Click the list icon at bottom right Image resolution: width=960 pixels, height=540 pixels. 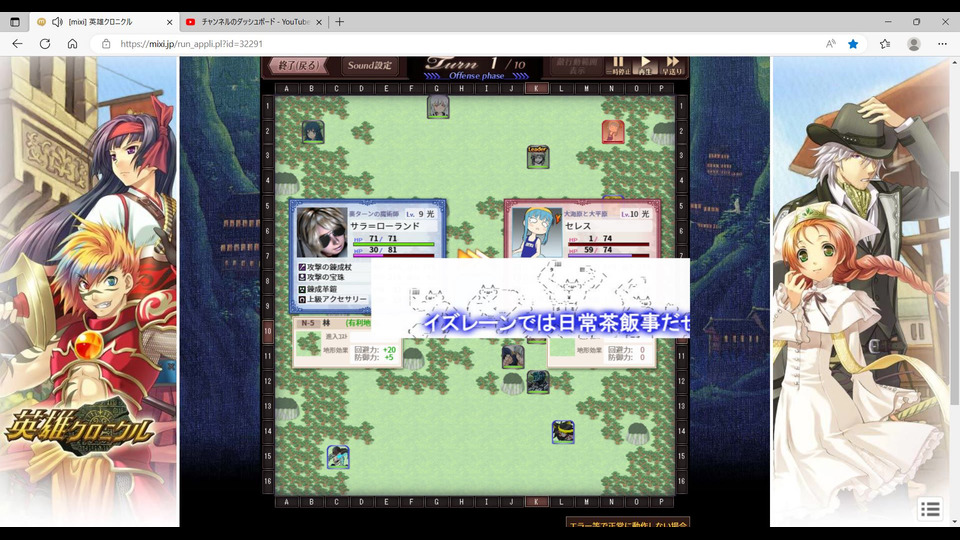point(930,509)
